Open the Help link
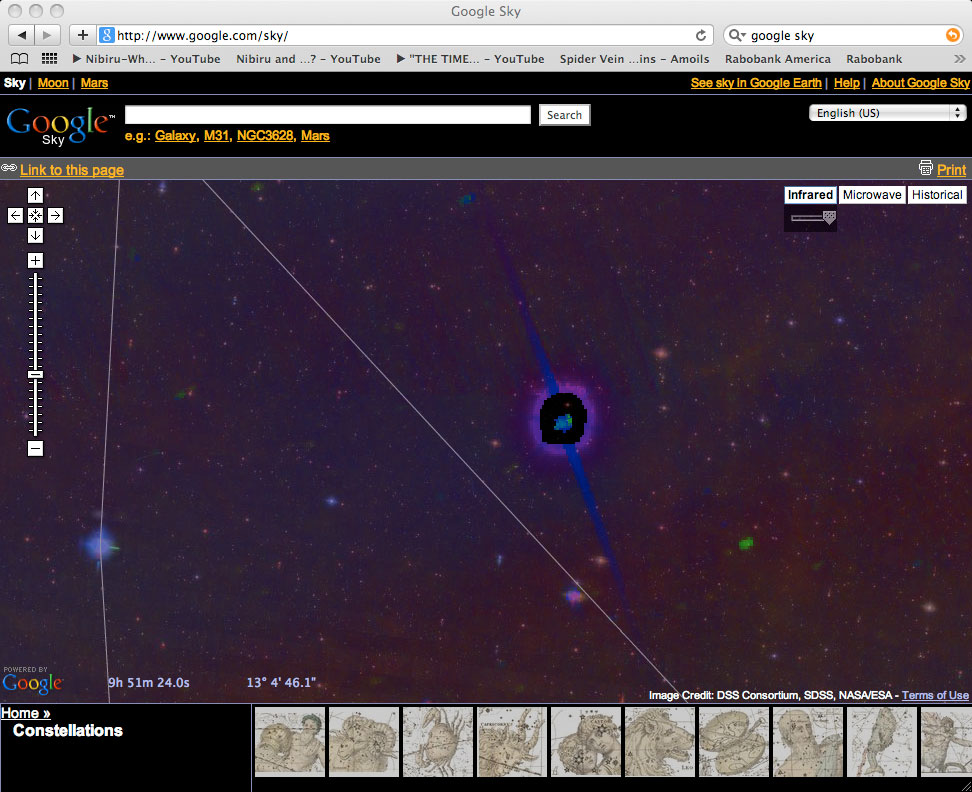The image size is (972, 792). 847,83
